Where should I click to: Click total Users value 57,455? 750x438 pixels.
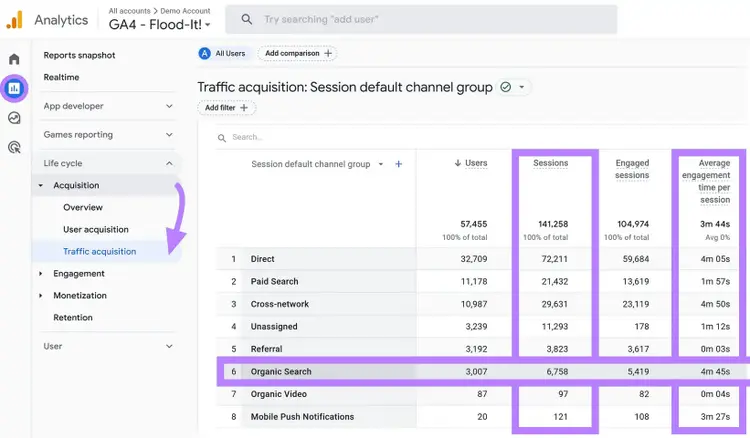[x=474, y=224]
